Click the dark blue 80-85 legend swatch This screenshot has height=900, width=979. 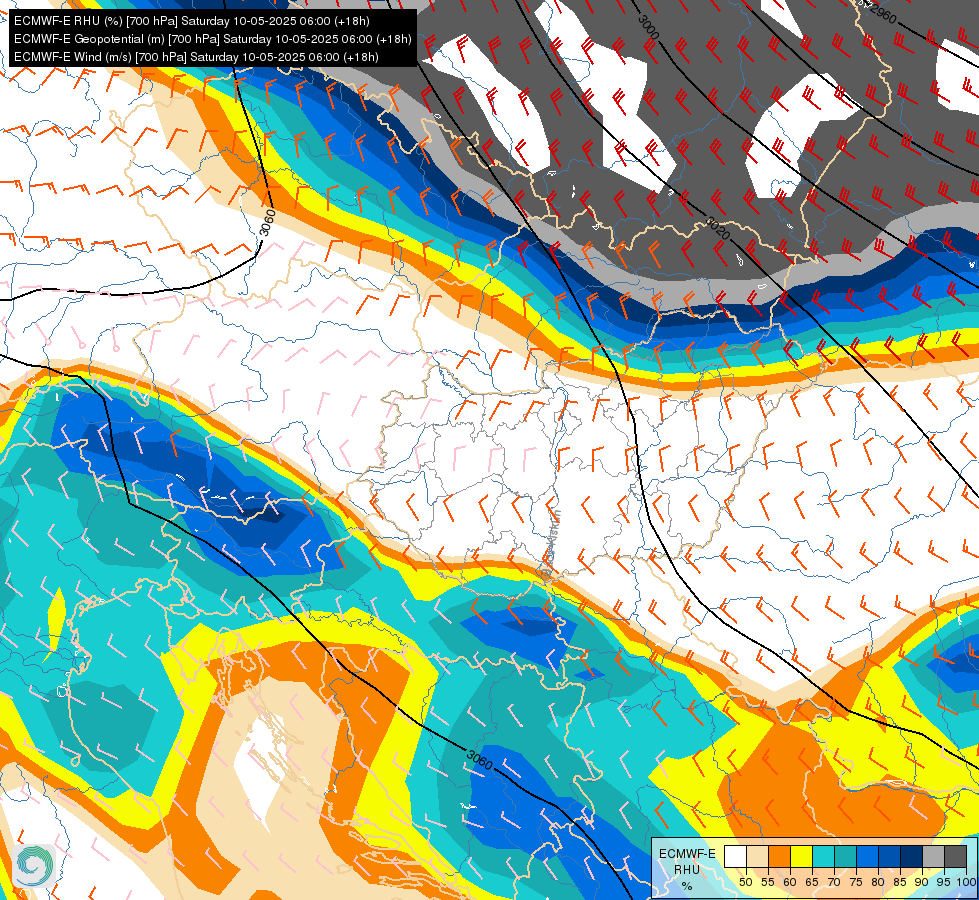(x=889, y=856)
